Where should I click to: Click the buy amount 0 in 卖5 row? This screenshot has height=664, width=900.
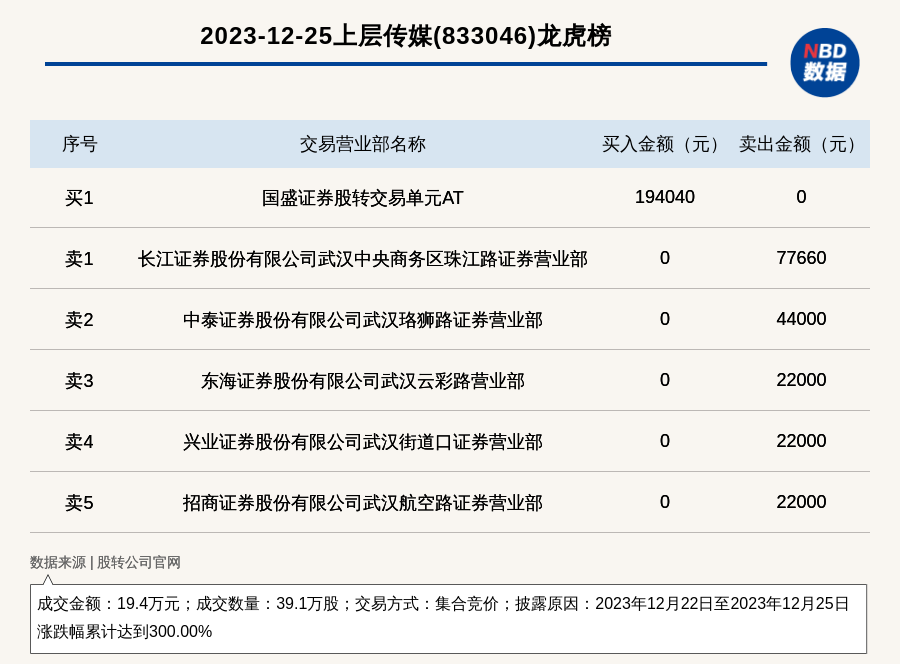coord(665,502)
